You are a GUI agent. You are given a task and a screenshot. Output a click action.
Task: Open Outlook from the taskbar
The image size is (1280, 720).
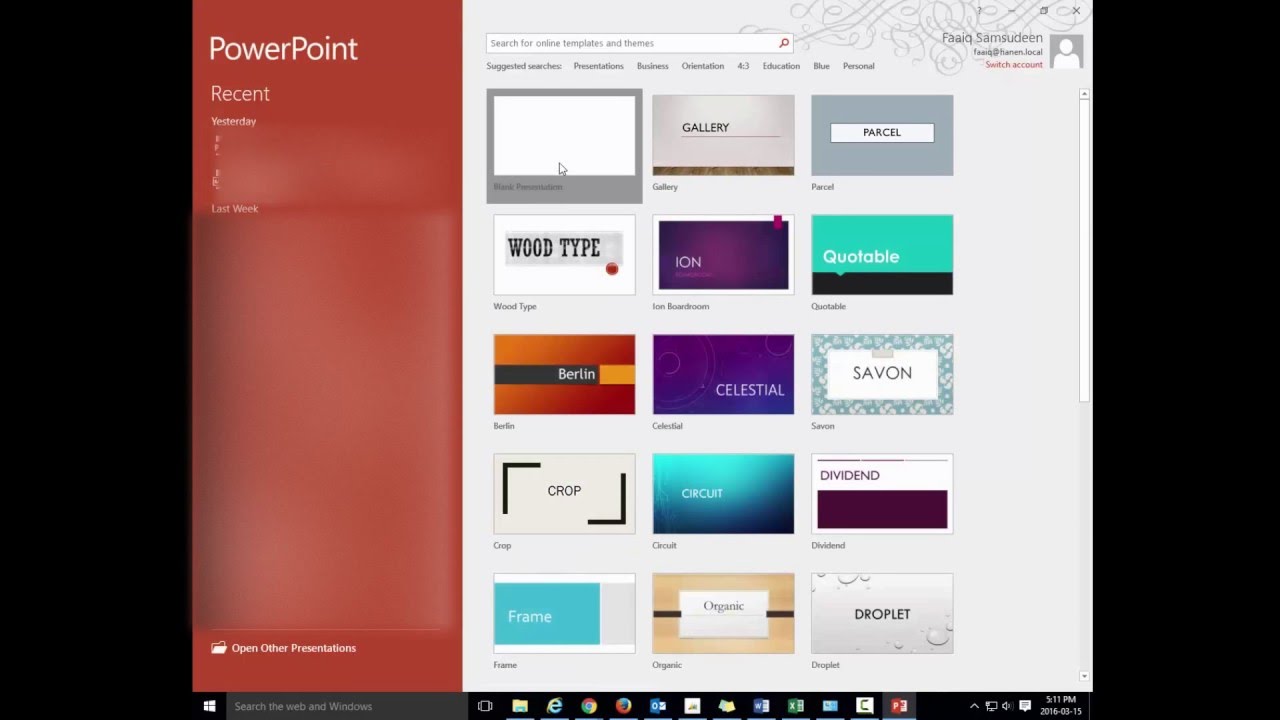(x=658, y=706)
